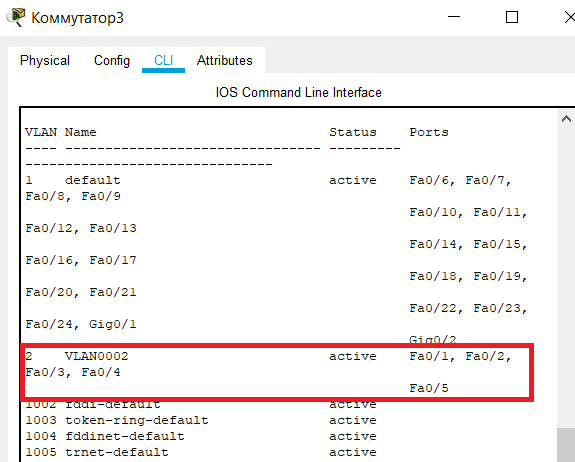575x462 pixels.
Task: Click the 'Ports' column header
Action: click(x=429, y=132)
